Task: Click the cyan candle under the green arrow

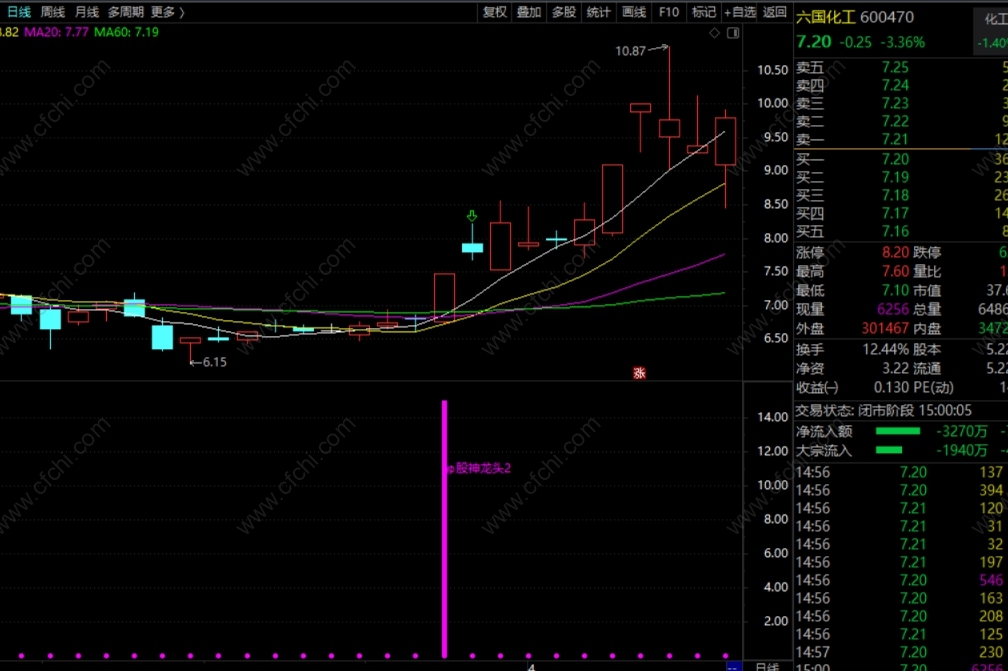Action: click(472, 248)
